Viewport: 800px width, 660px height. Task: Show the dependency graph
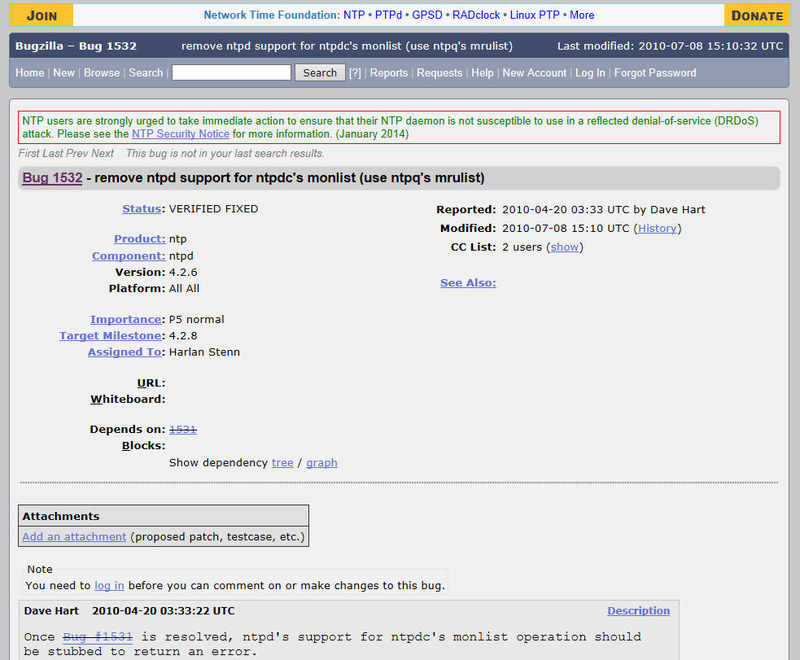tap(321, 463)
